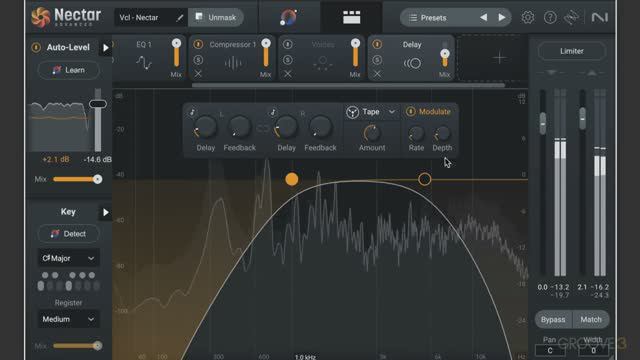The height and width of the screenshot is (360, 640).
Task: Click the output gain fader handle
Action: click(x=582, y=118)
